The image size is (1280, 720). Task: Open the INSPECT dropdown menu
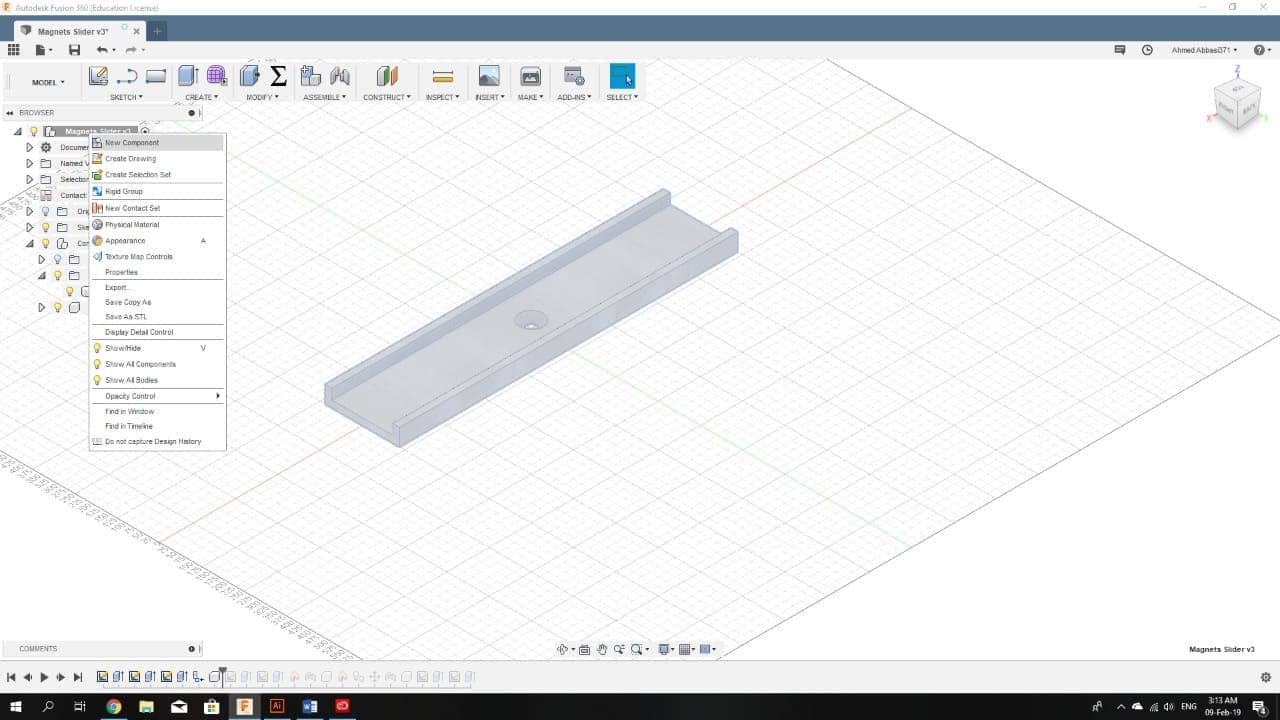(443, 97)
